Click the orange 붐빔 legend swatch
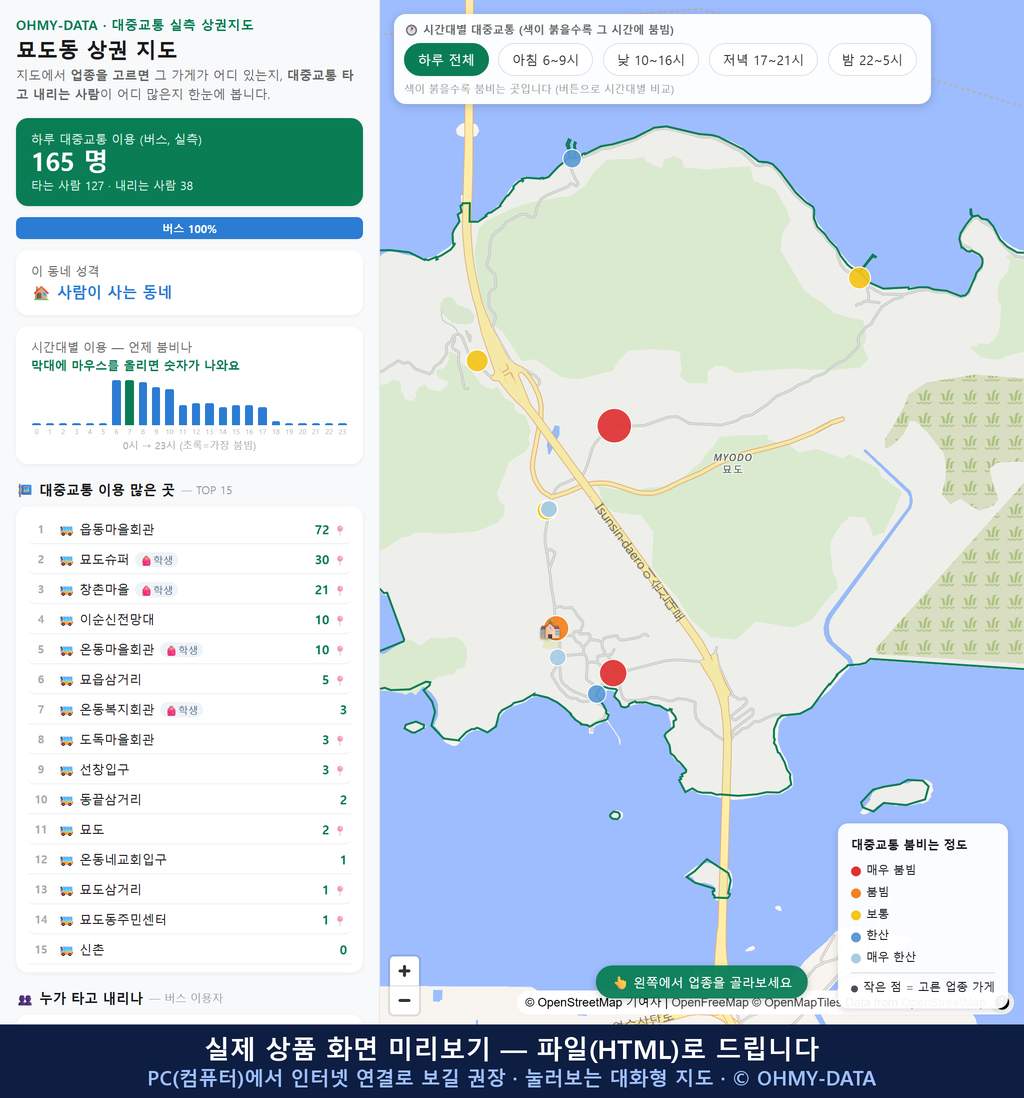 coord(856,893)
